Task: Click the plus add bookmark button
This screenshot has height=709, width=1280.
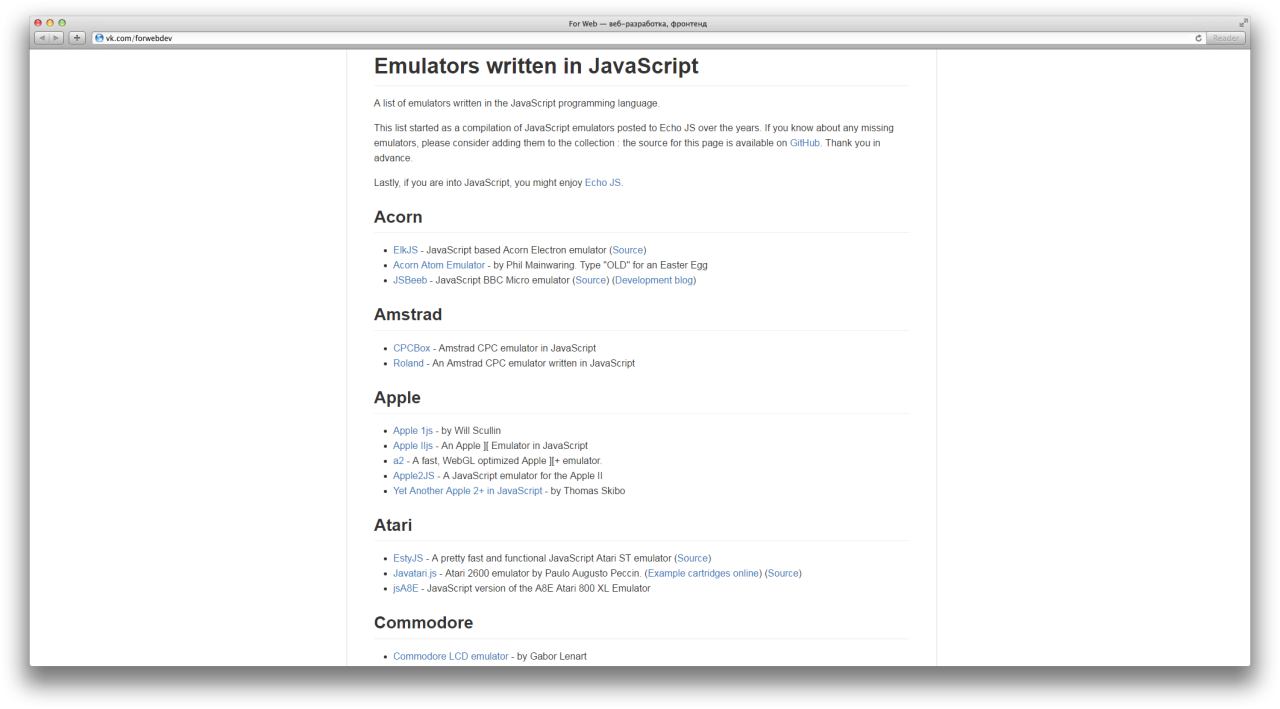Action: [77, 38]
